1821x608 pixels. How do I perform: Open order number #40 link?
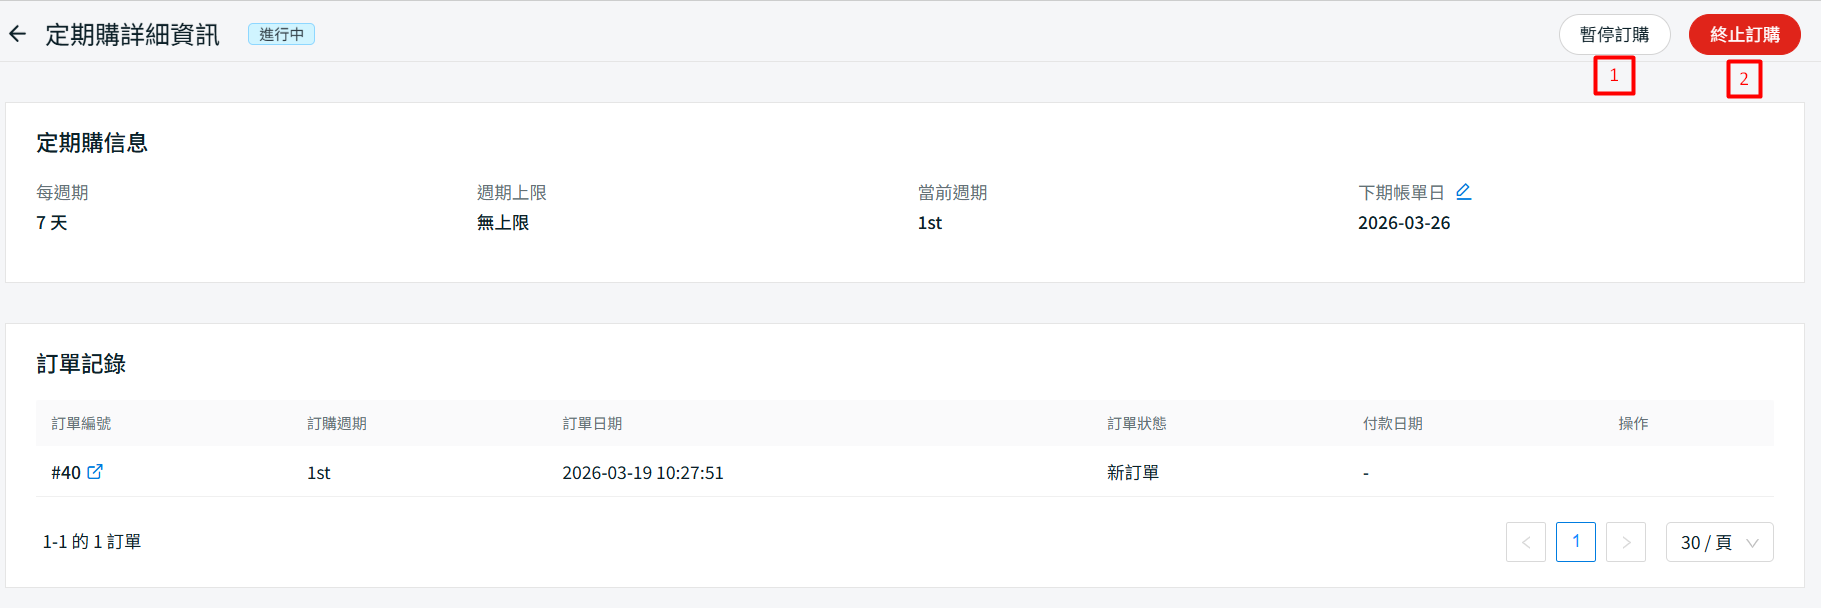pos(66,473)
